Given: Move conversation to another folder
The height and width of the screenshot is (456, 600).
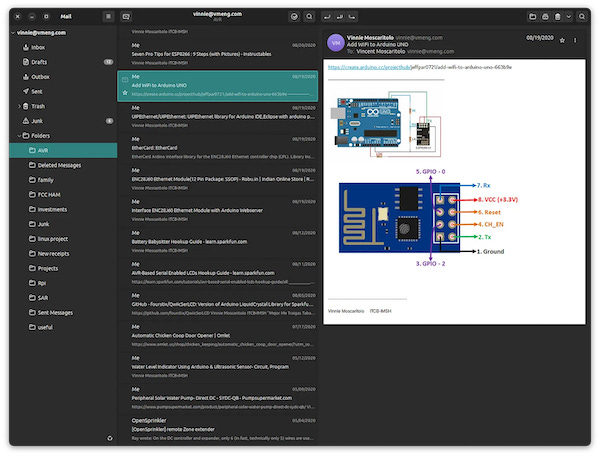Looking at the screenshot, I should click(532, 16).
